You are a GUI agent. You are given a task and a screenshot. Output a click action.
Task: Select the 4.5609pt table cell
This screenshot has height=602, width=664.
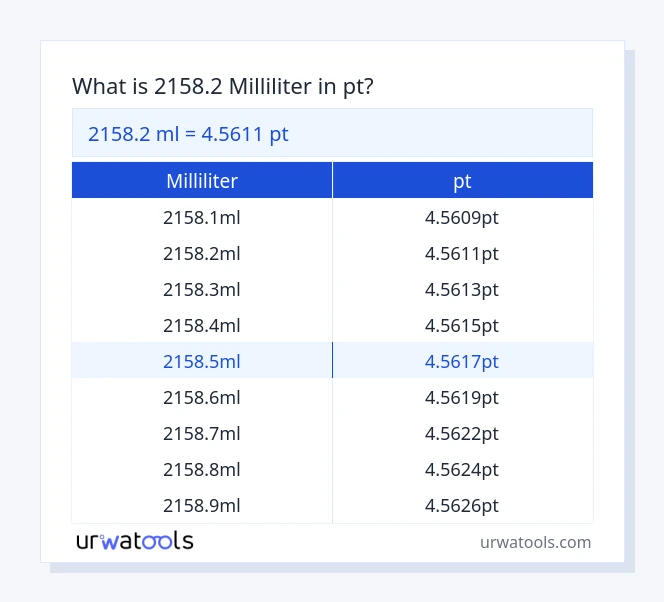462,217
